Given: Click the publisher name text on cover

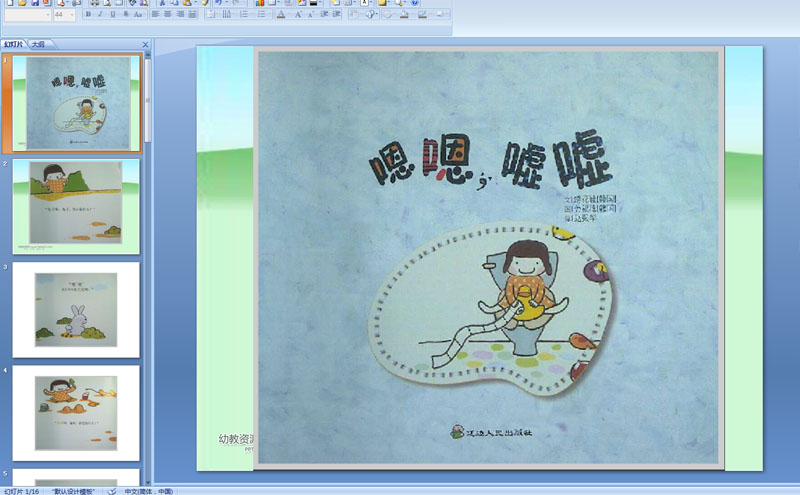Looking at the screenshot, I should [x=497, y=432].
